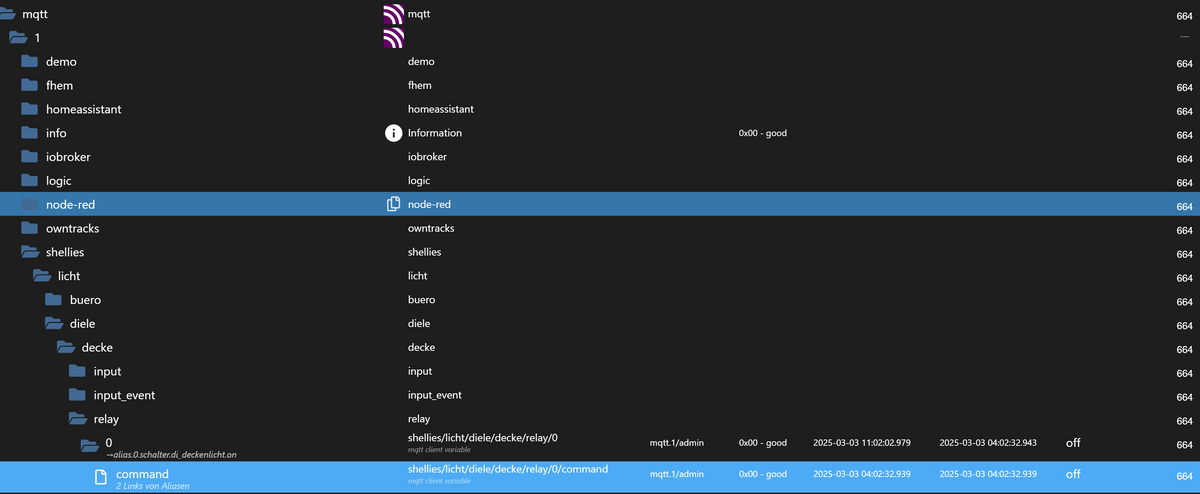This screenshot has height=494, width=1200.
Task: Expand the fhem folder
Action: [28, 85]
